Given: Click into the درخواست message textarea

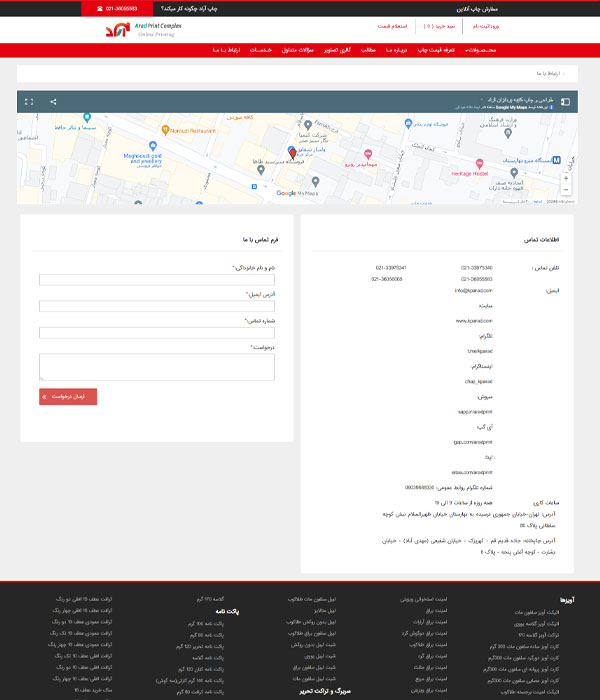Looking at the screenshot, I should click(x=156, y=366).
